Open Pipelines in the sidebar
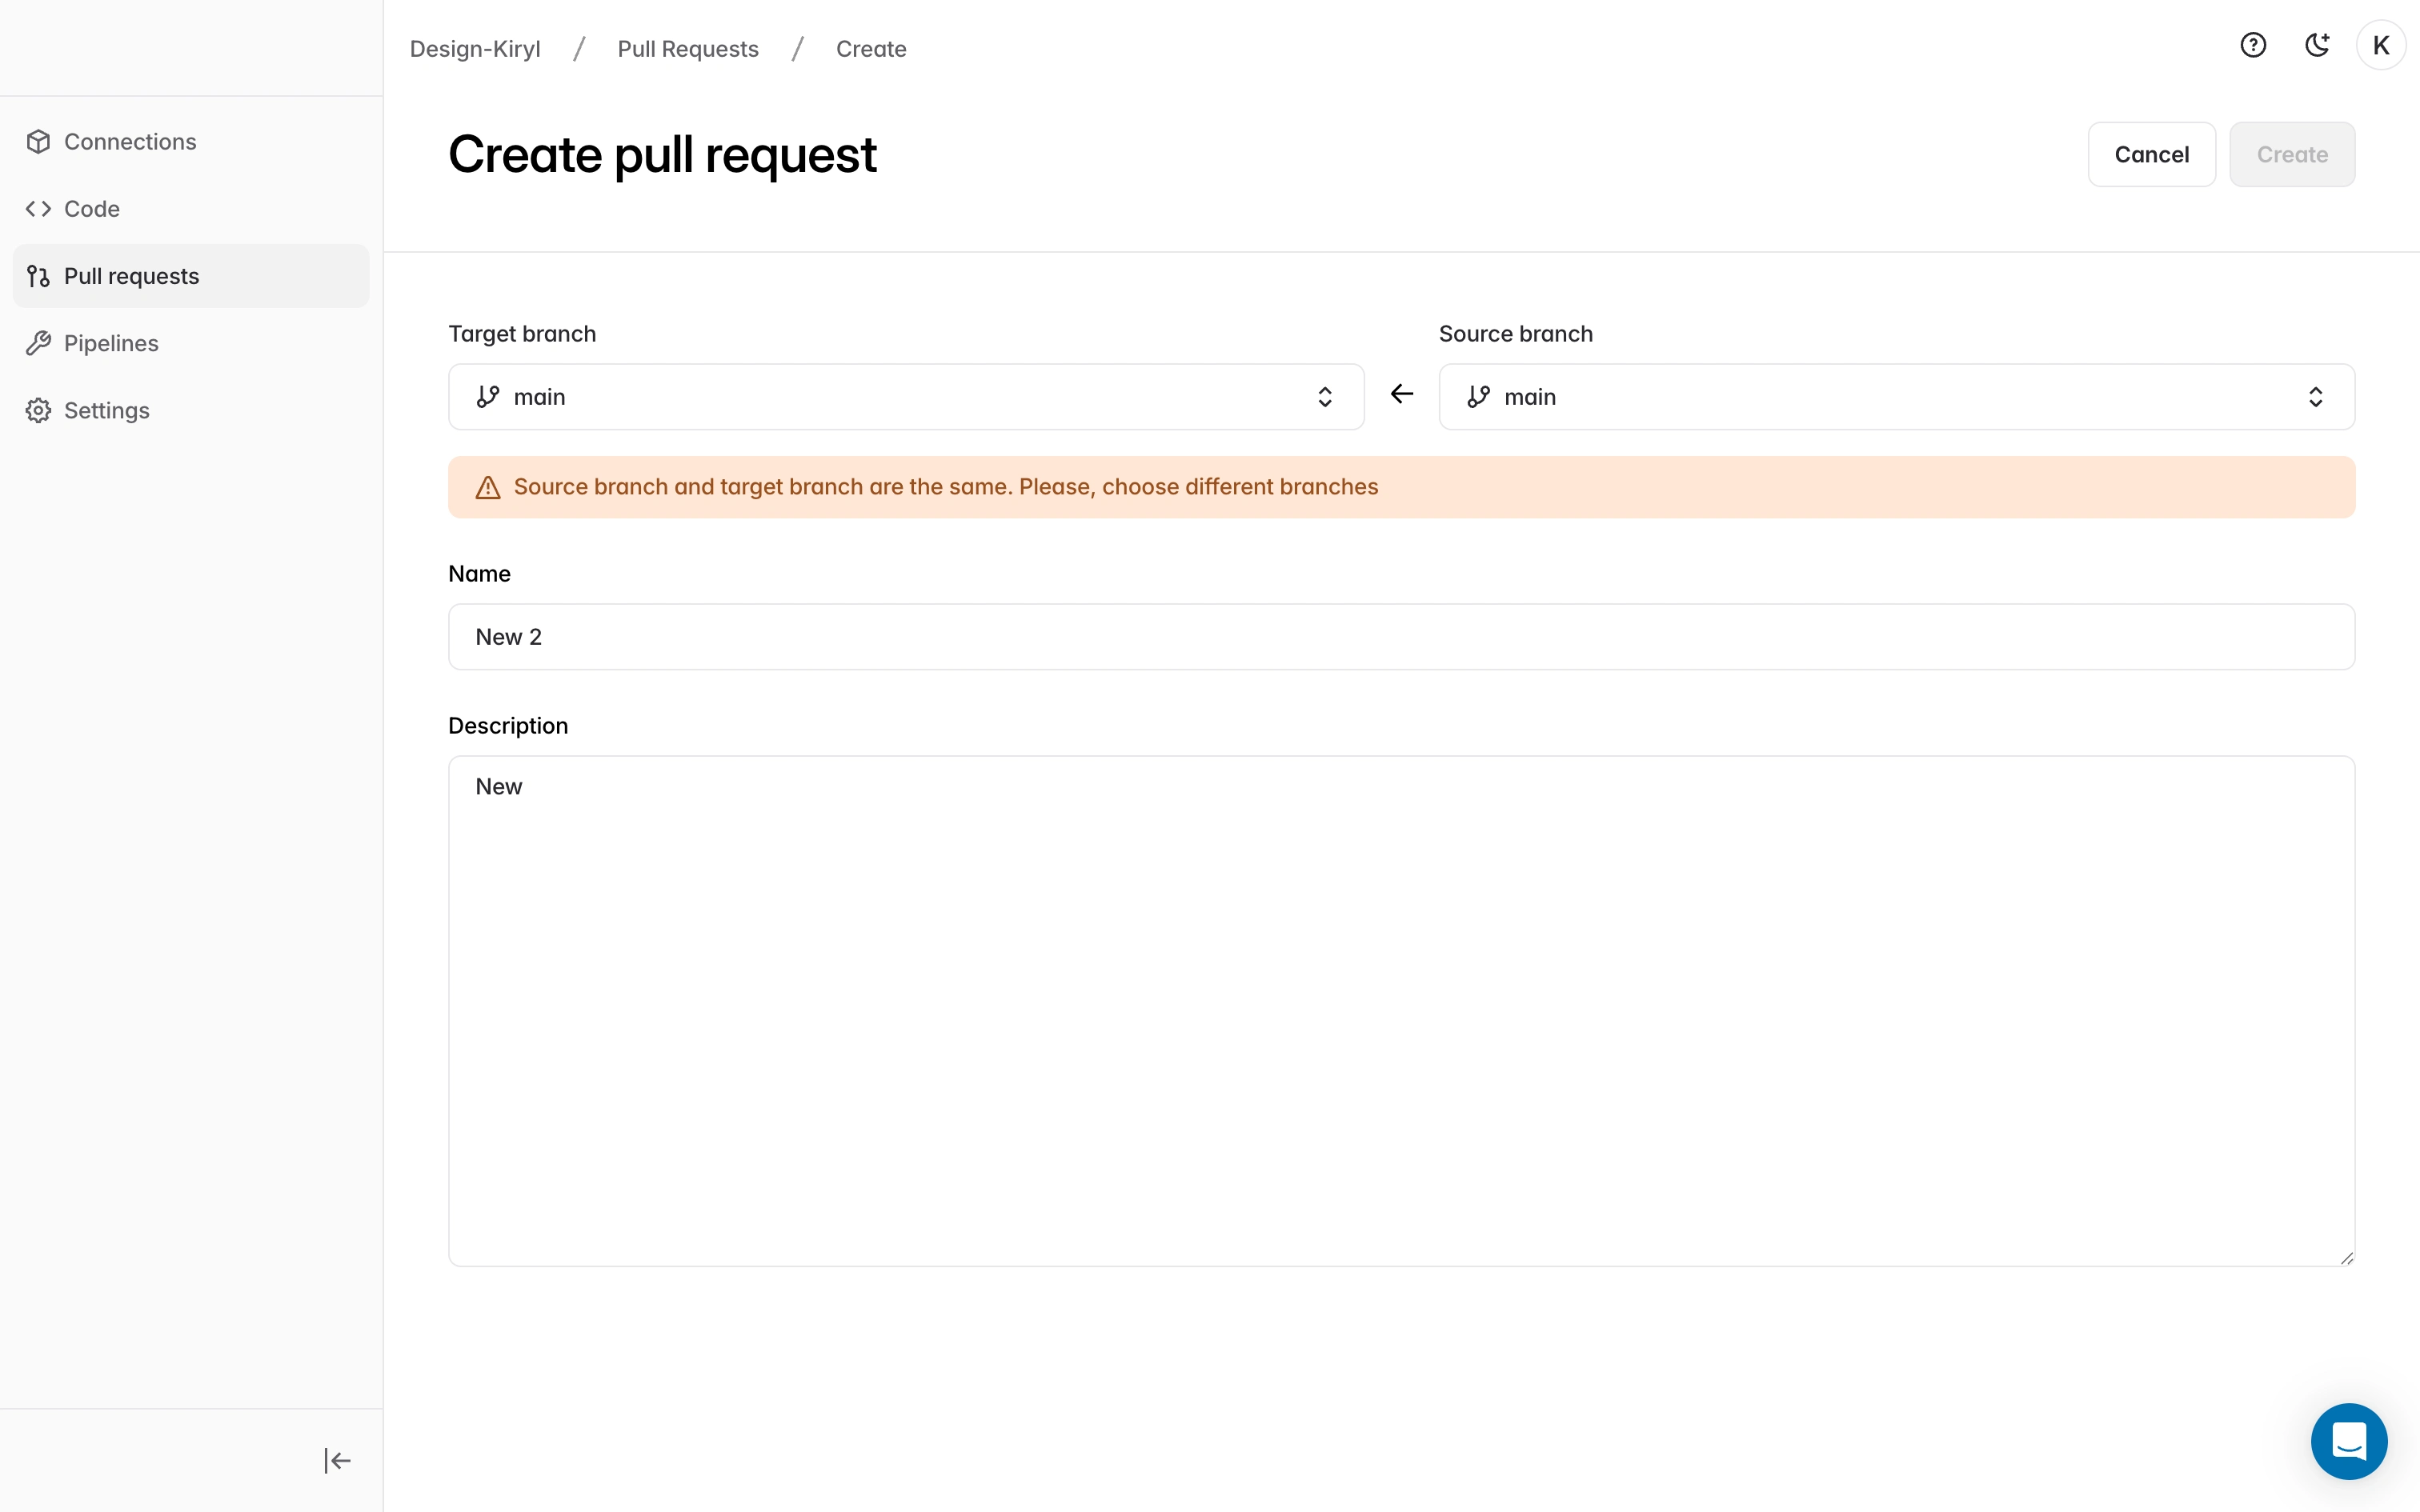 pos(111,343)
